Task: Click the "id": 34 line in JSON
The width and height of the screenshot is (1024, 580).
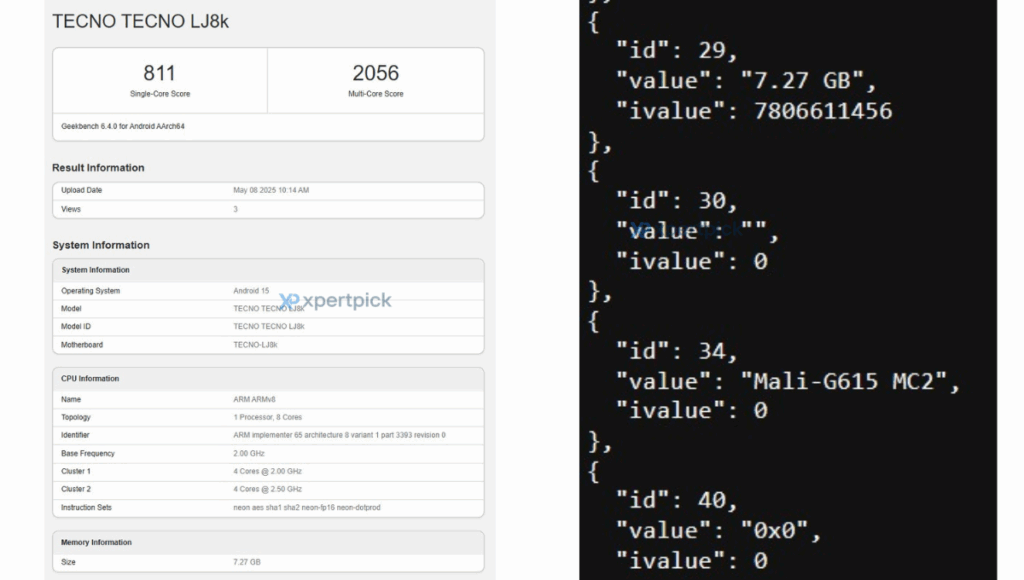Action: [677, 351]
